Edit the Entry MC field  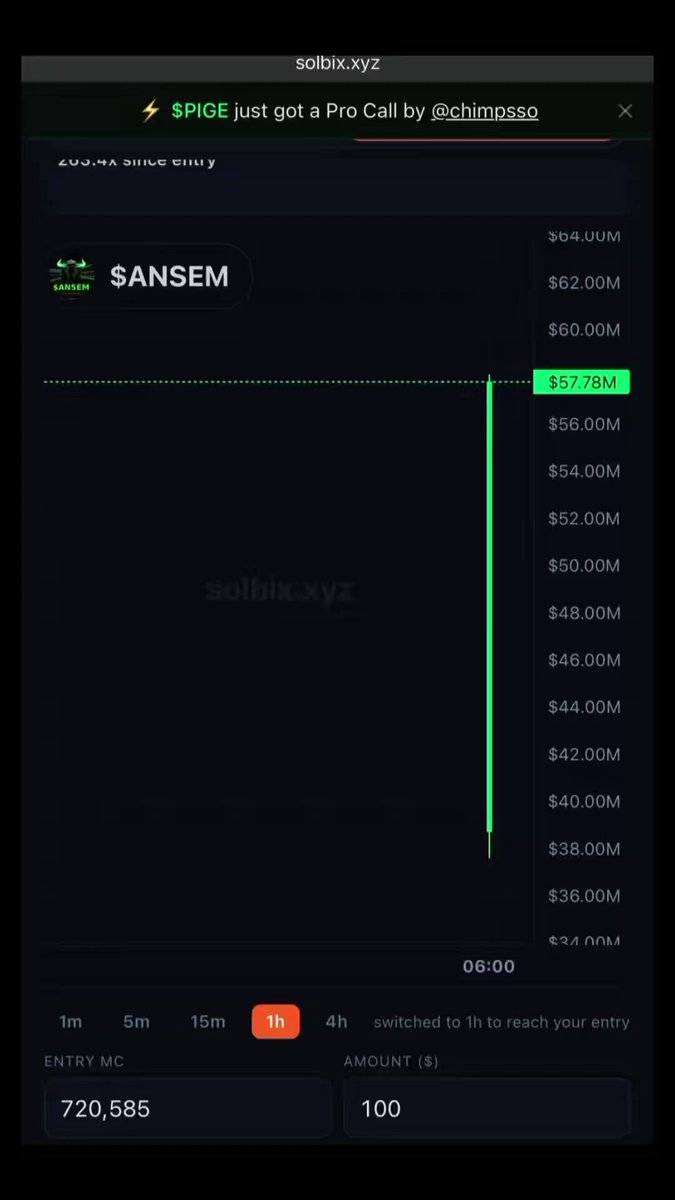tap(188, 1108)
